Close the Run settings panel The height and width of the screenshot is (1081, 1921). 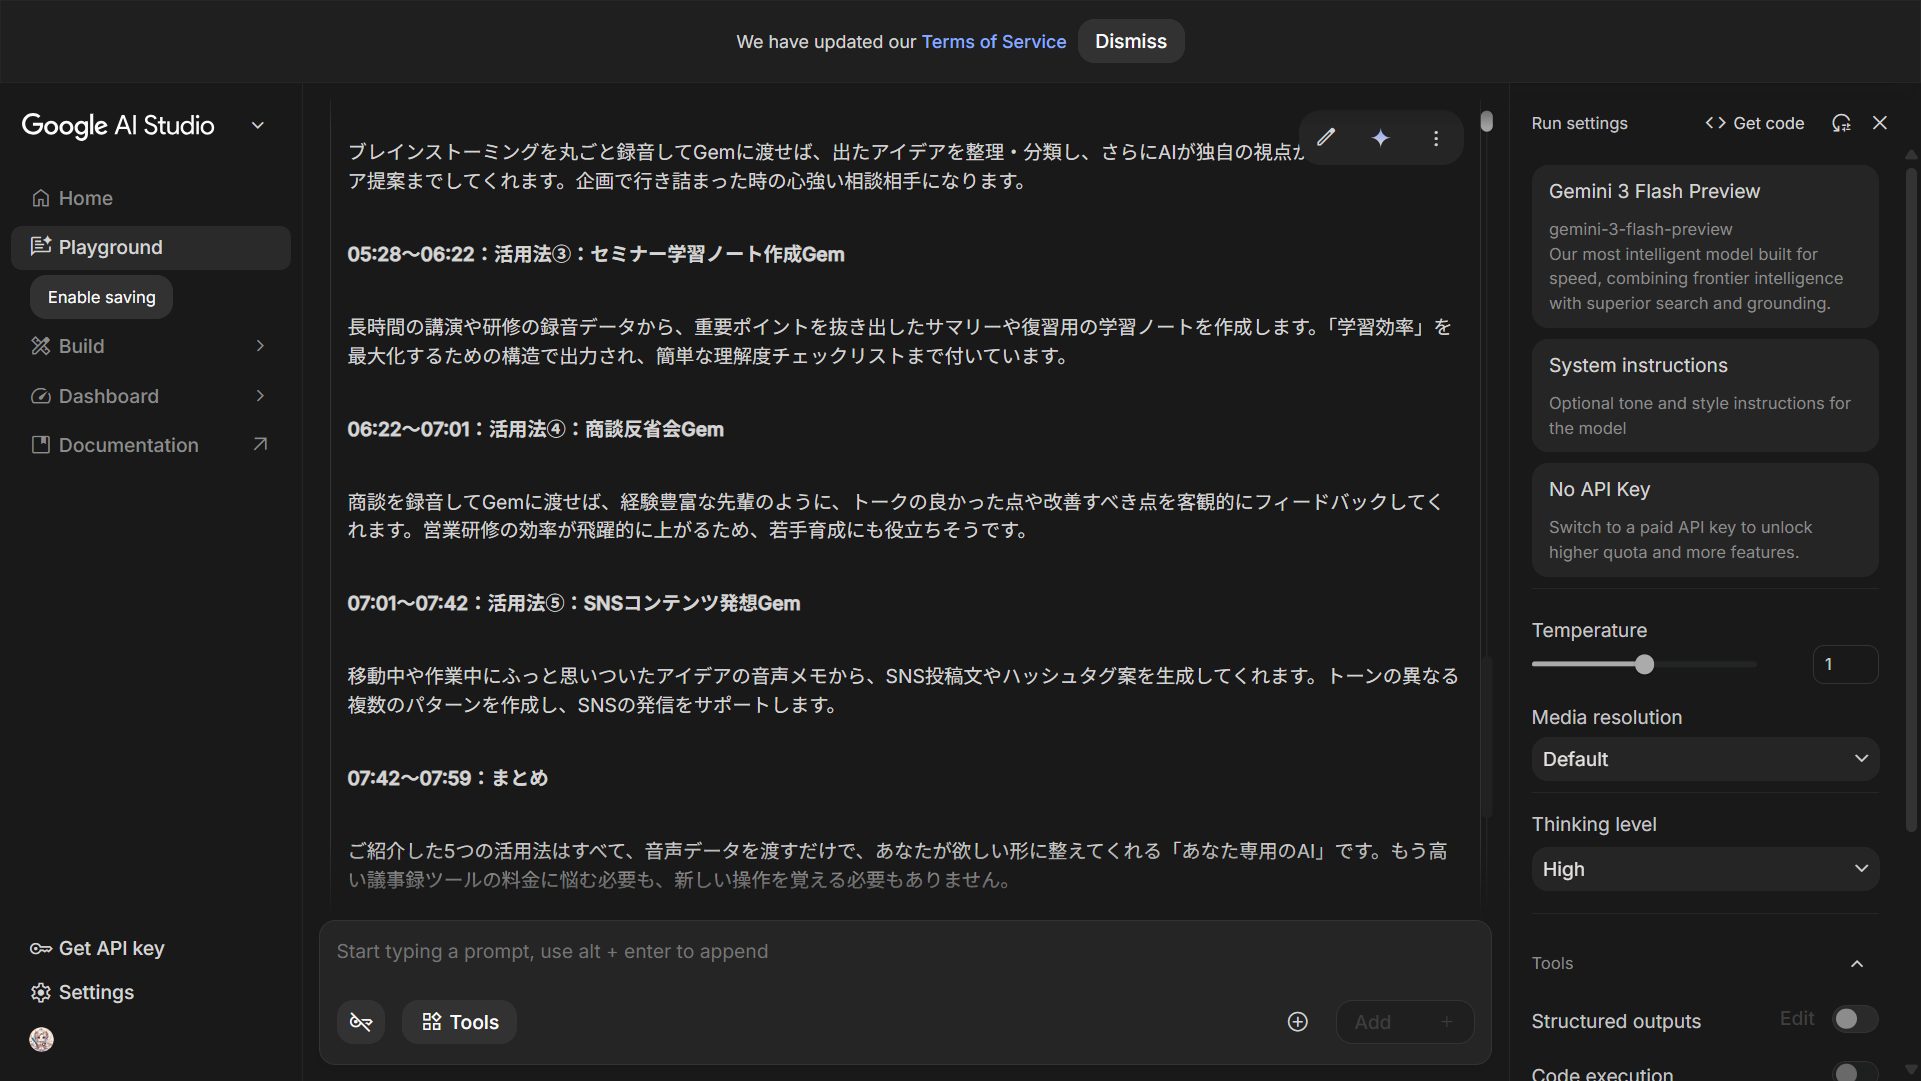point(1879,123)
